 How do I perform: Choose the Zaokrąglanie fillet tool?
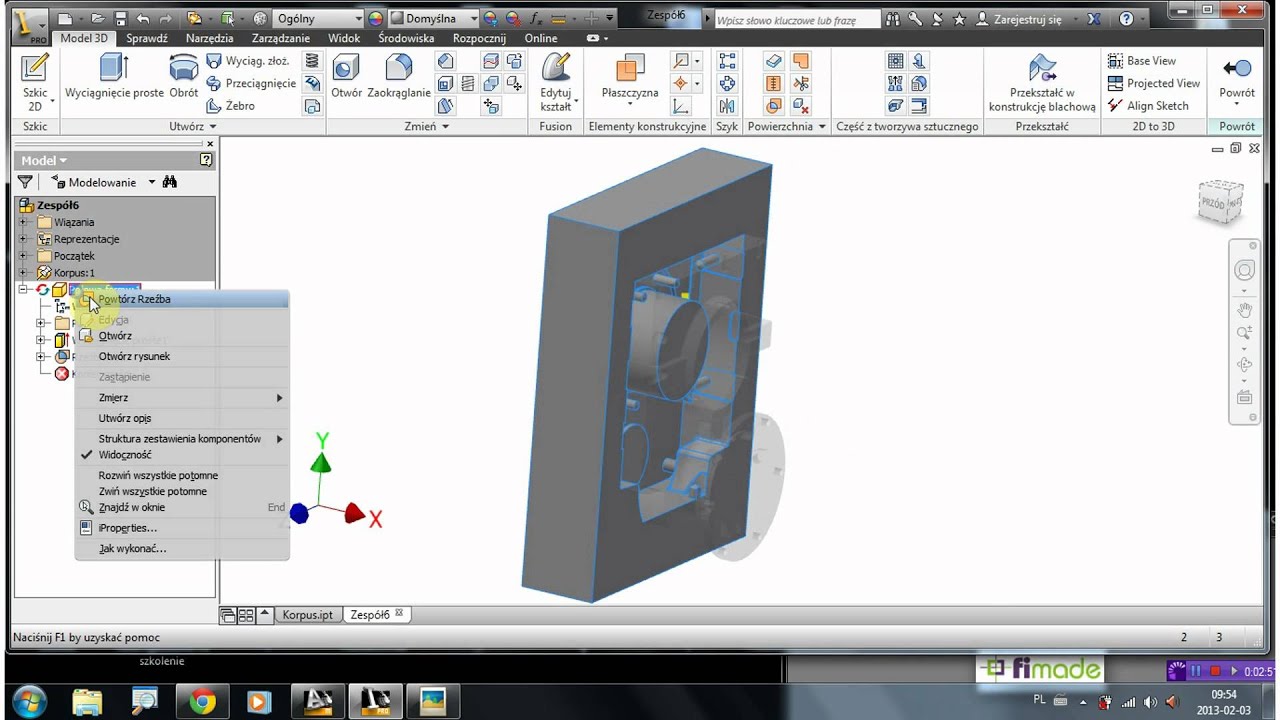coord(399,77)
